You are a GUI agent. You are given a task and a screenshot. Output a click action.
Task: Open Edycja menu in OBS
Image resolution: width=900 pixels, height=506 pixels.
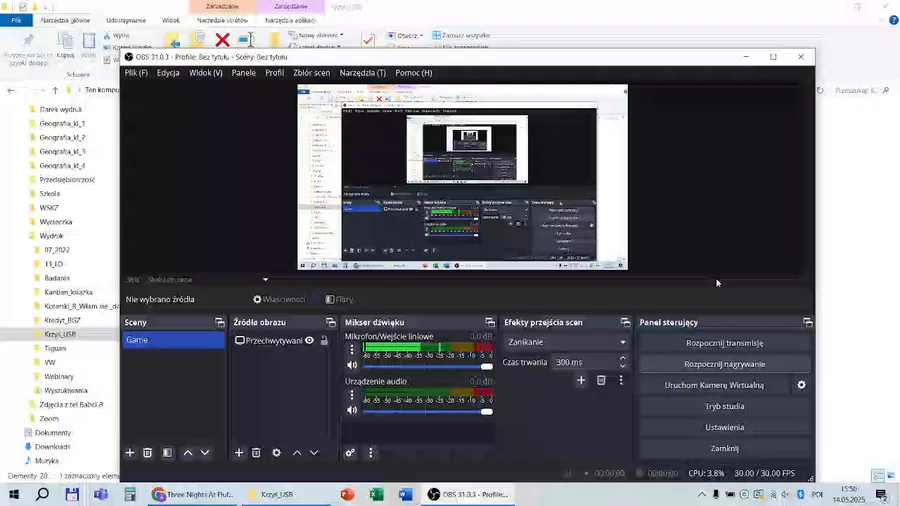(168, 73)
